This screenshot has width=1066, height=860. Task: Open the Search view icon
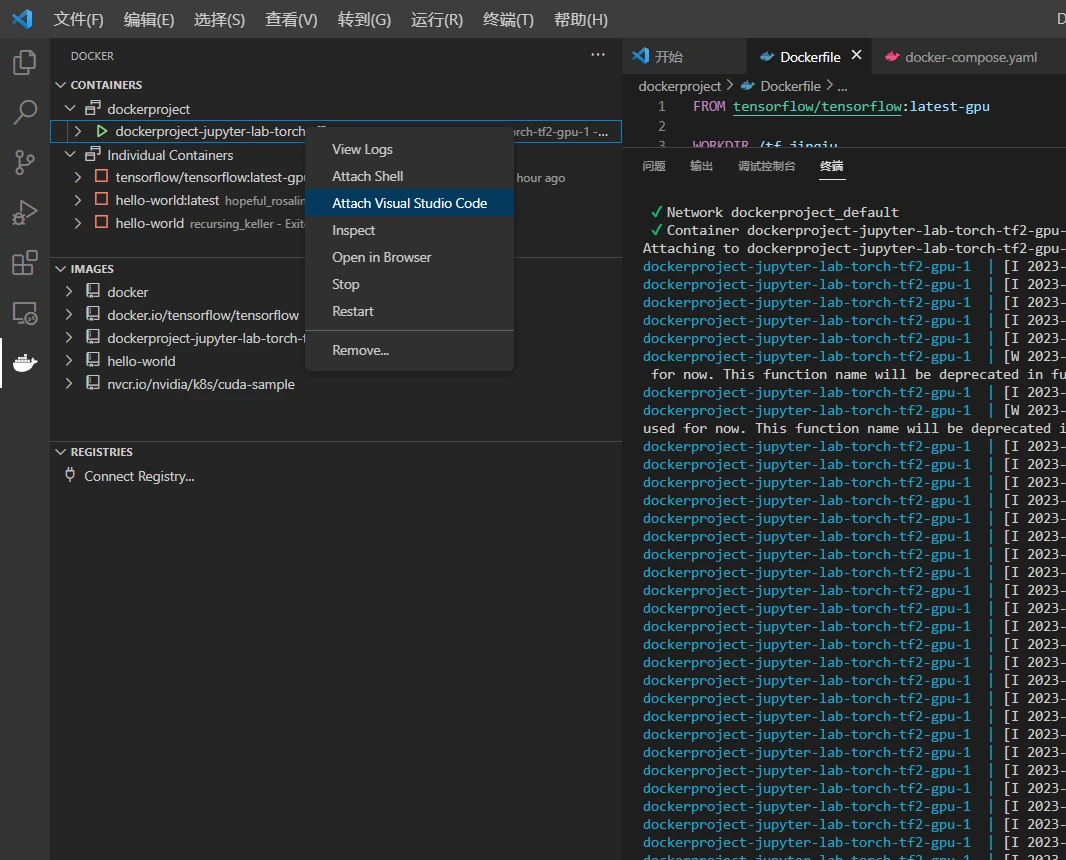click(24, 112)
